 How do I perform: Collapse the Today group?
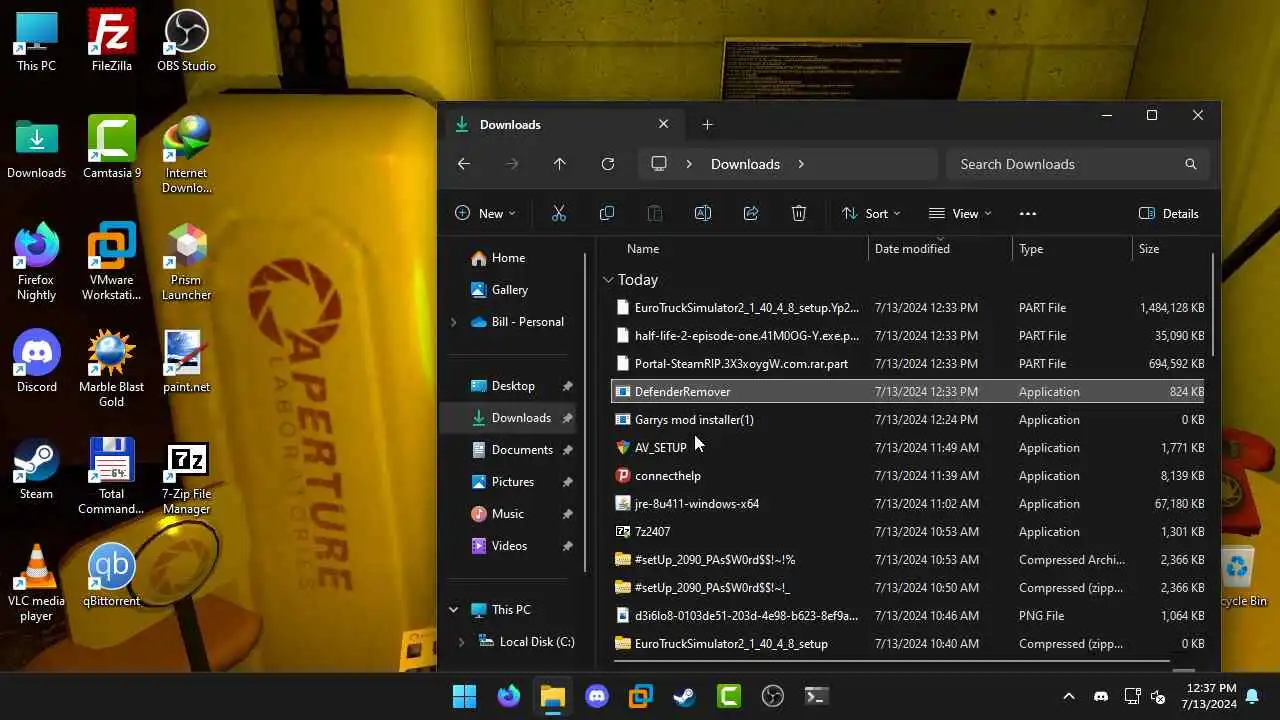(608, 280)
